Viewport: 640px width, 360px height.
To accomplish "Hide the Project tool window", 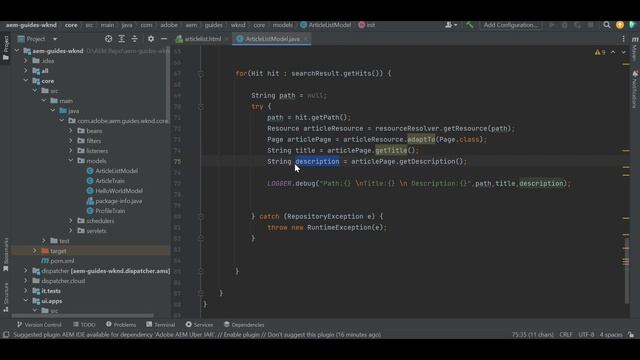I will [x=164, y=39].
